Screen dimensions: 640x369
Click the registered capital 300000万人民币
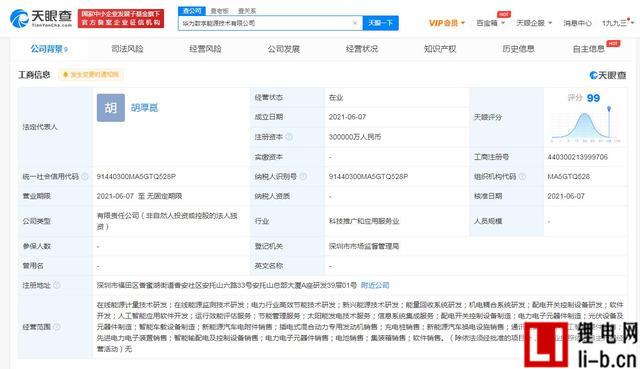coord(355,137)
